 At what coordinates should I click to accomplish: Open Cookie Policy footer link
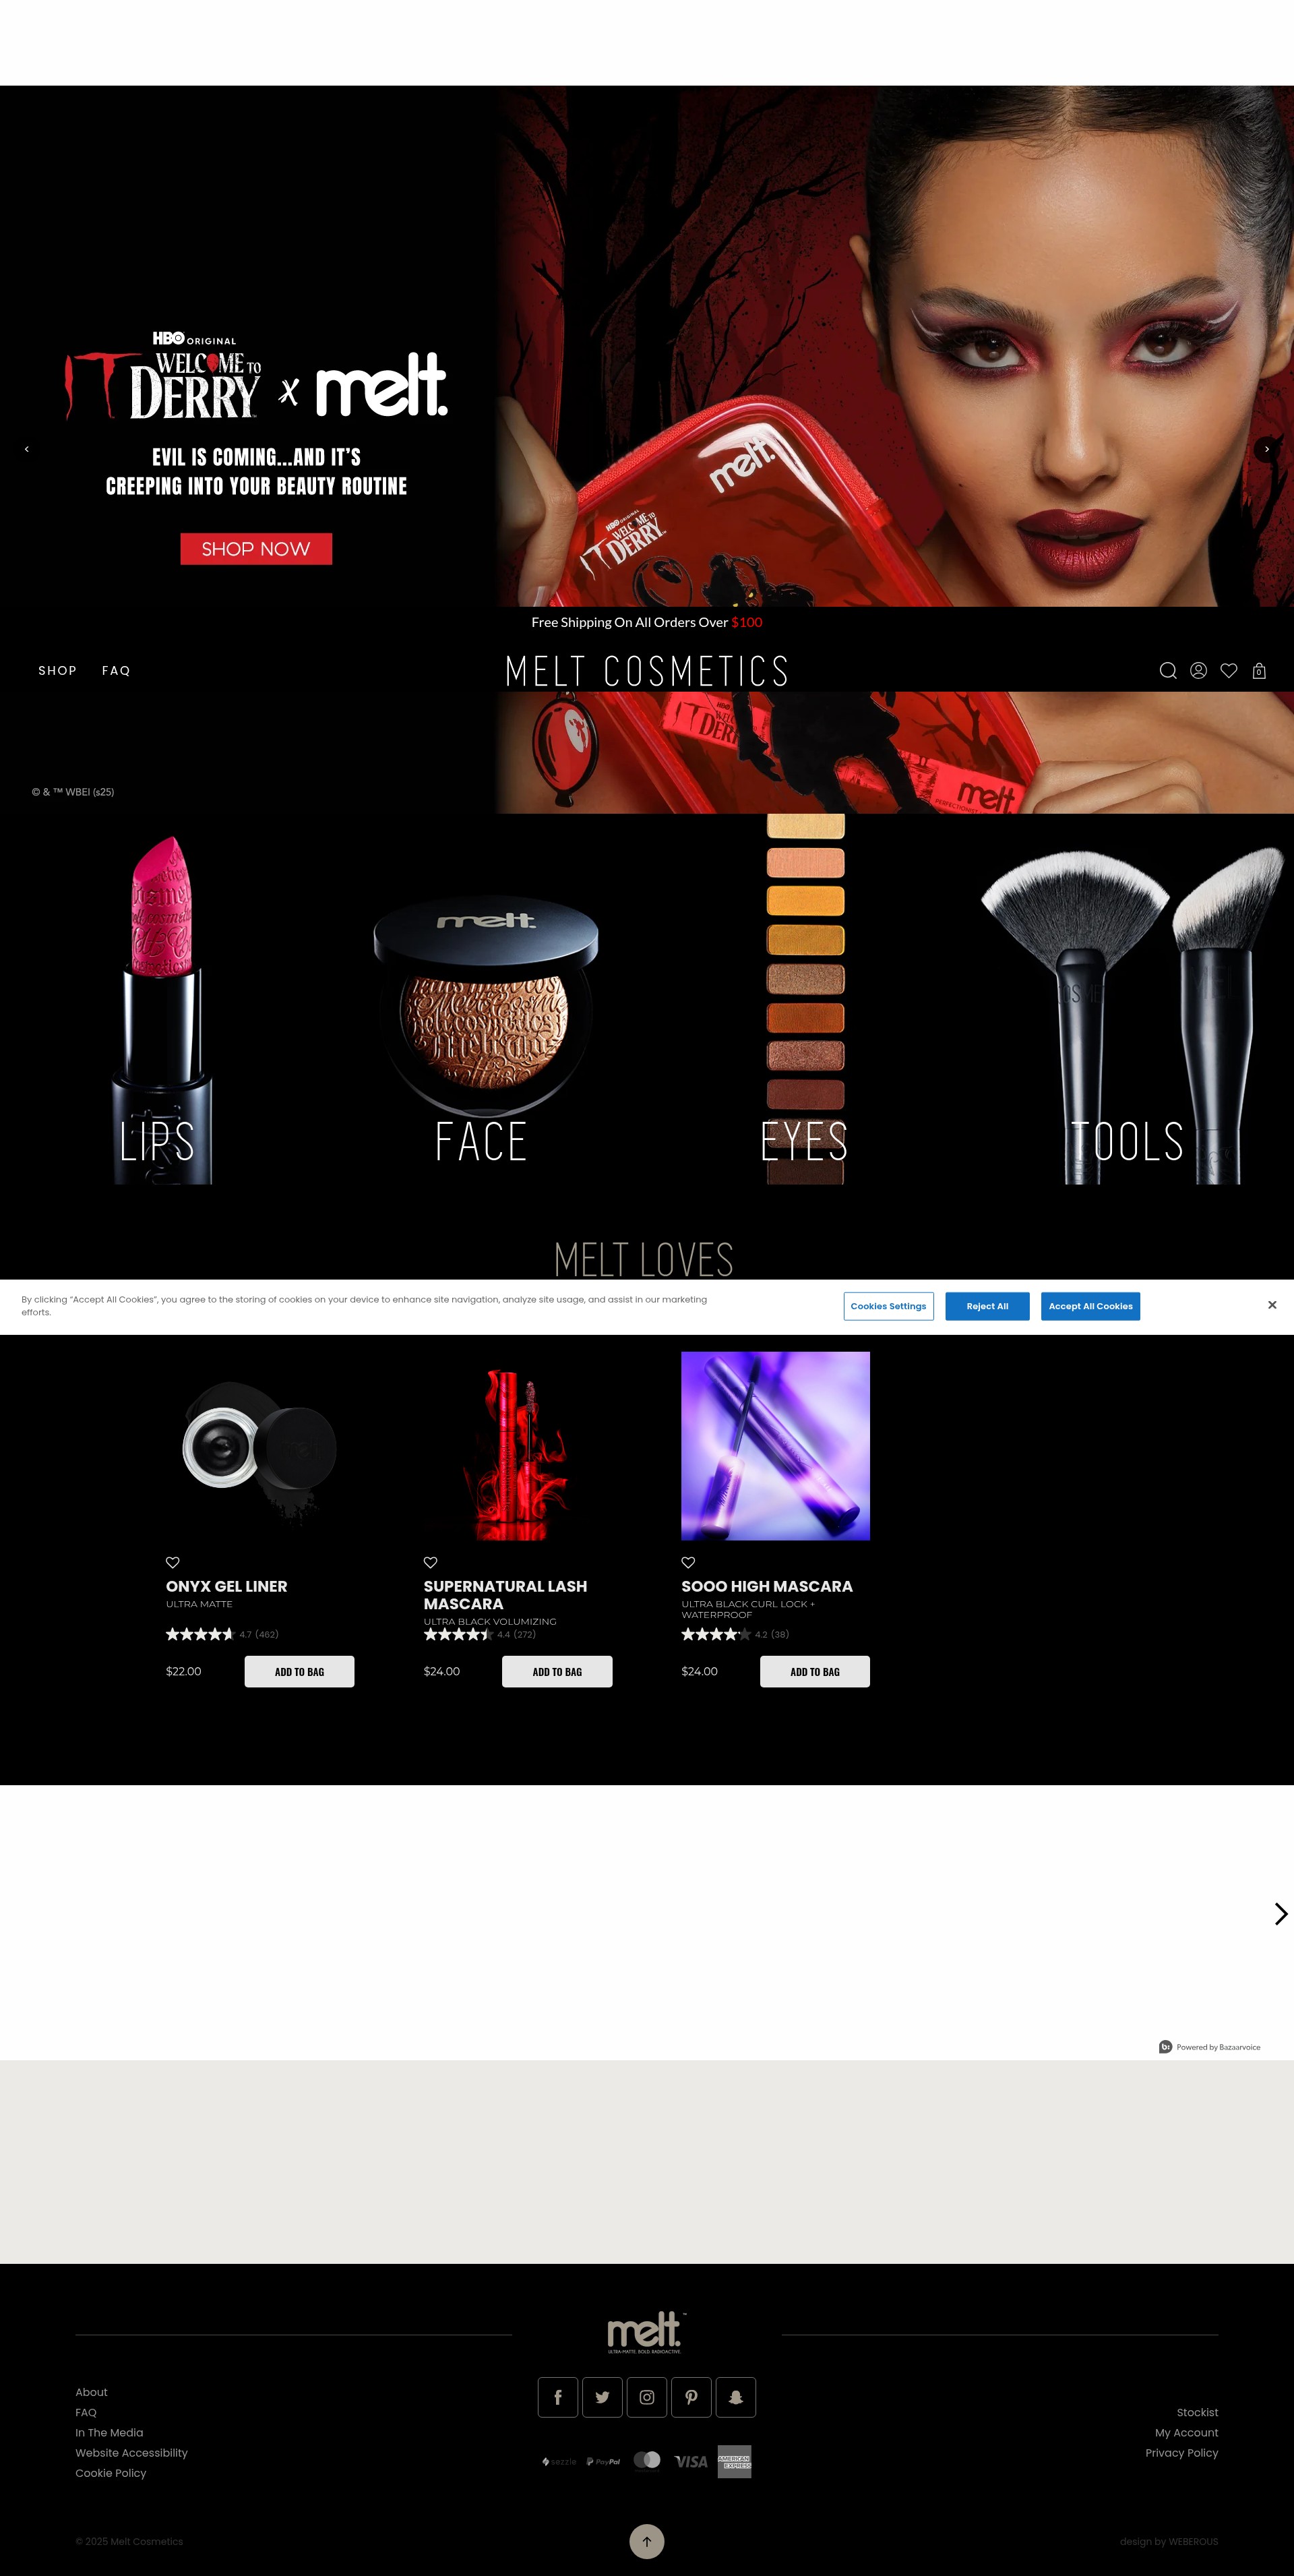[x=111, y=2473]
